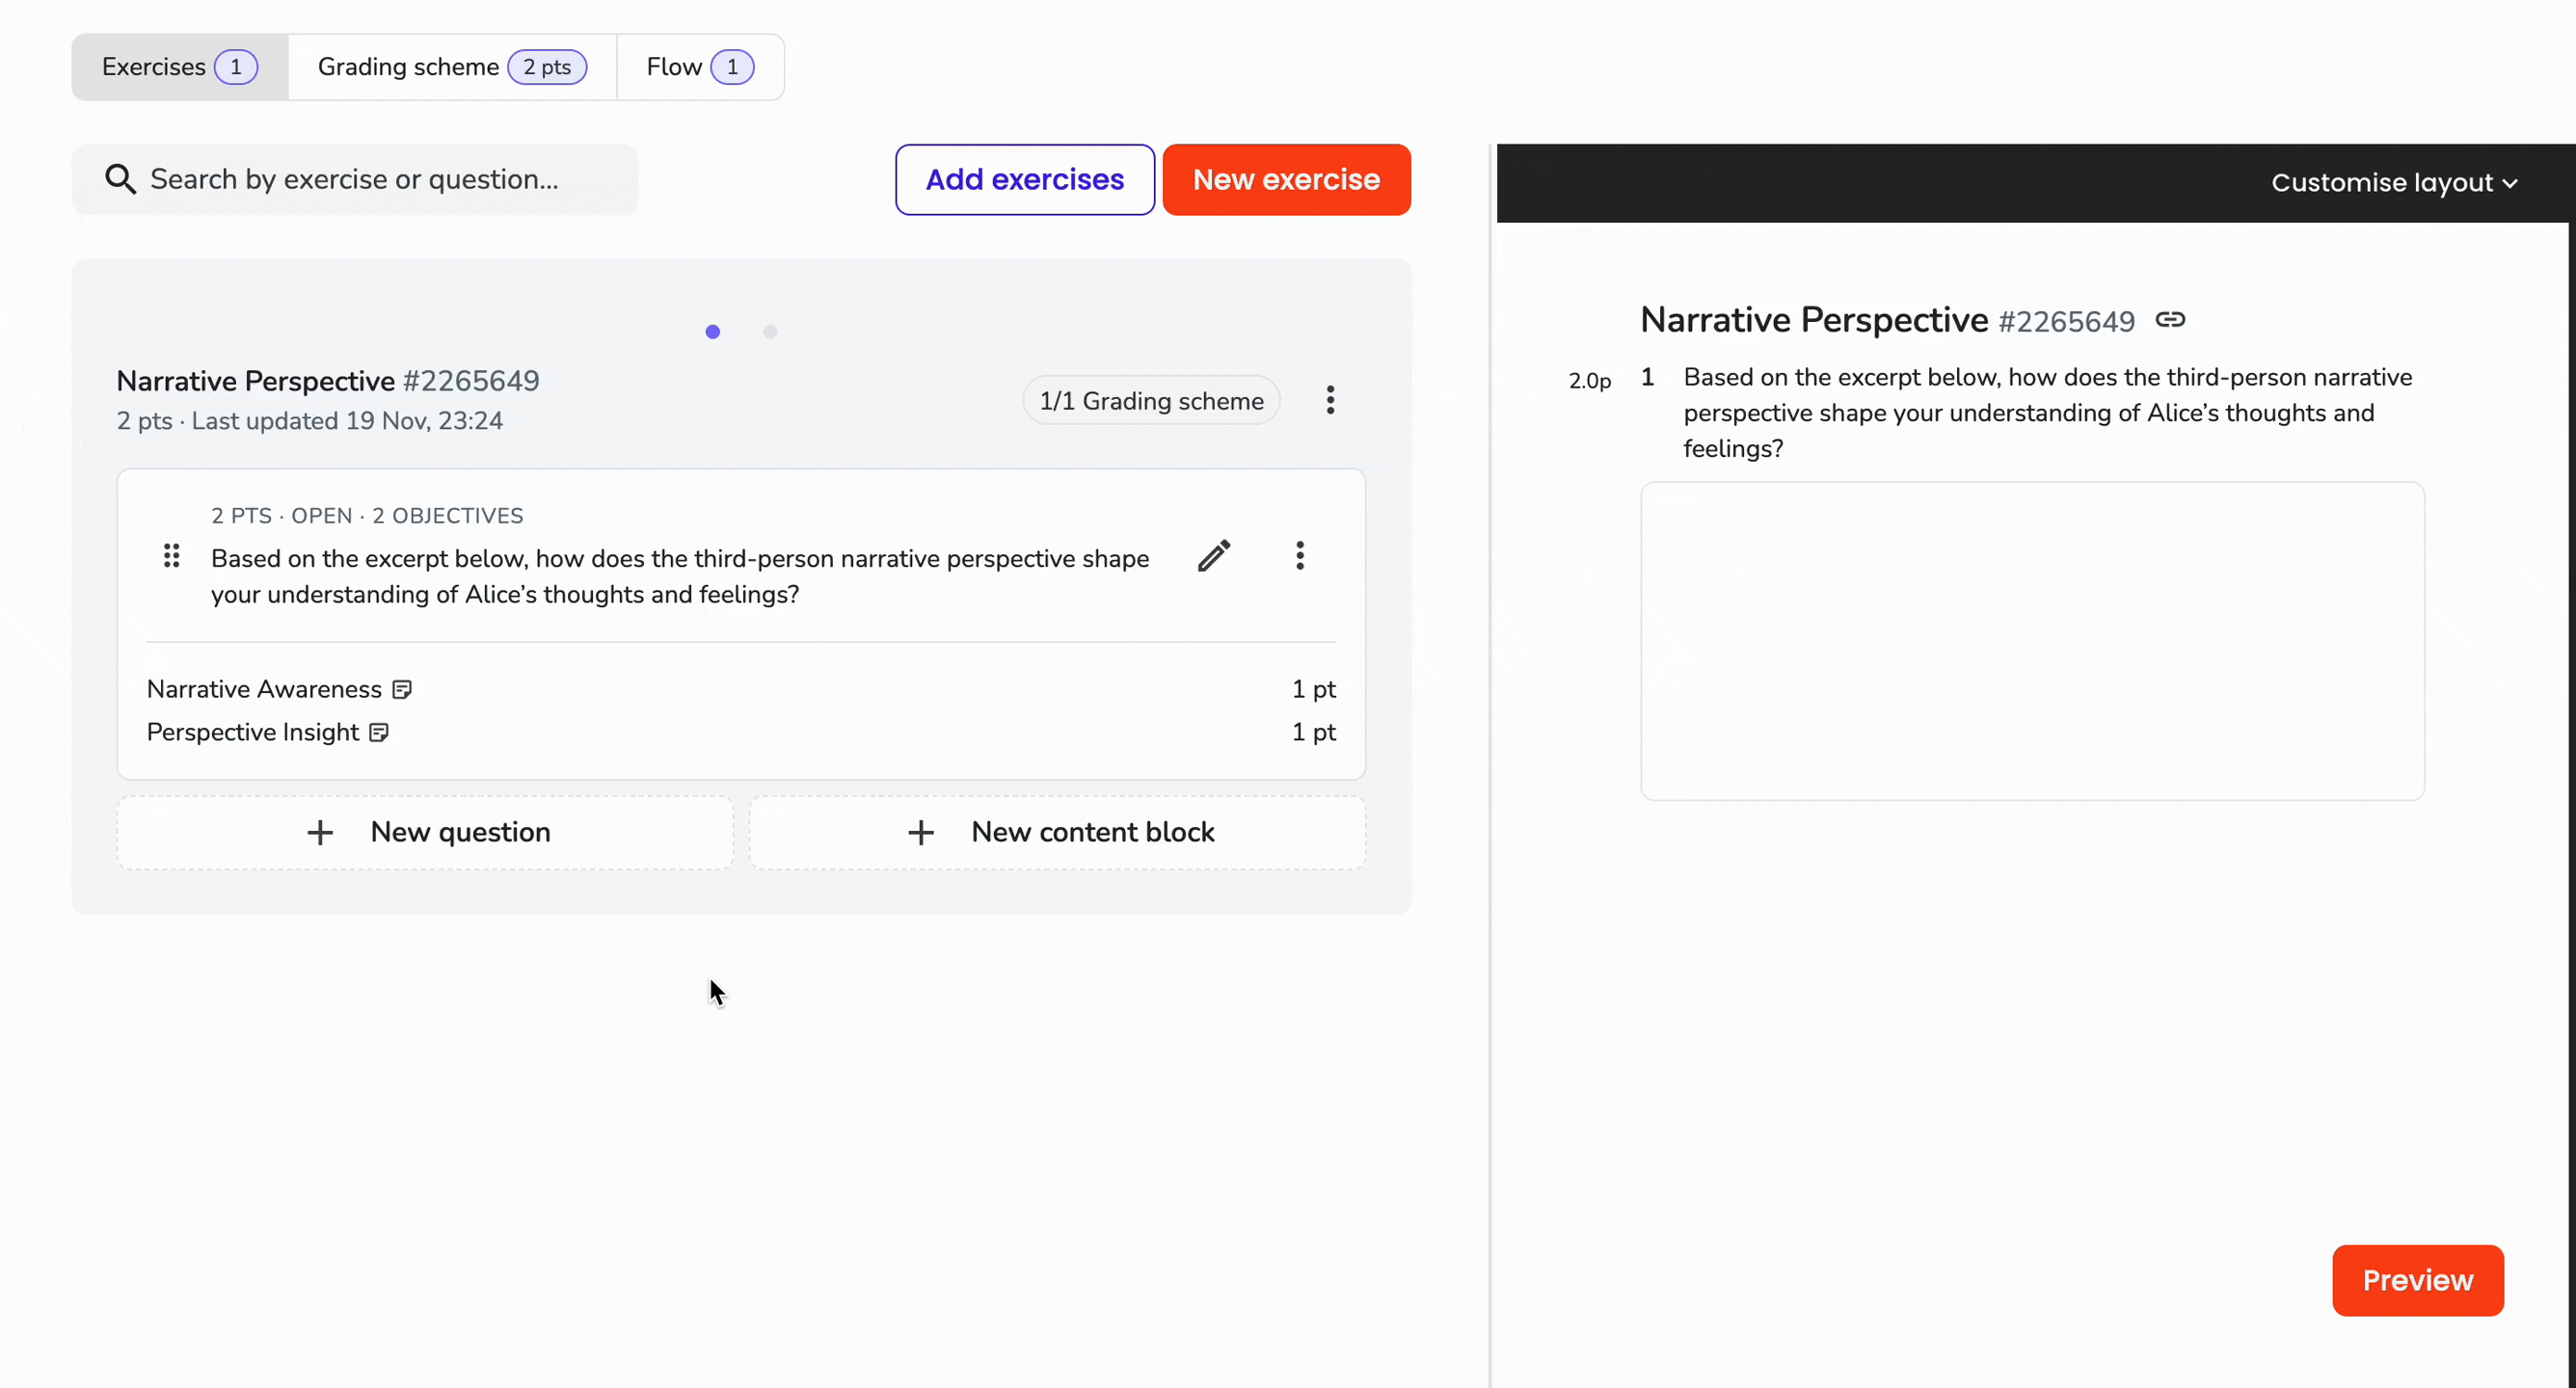Image resolution: width=2576 pixels, height=1388 pixels.
Task: Click the New exercise button
Action: [x=1286, y=179]
